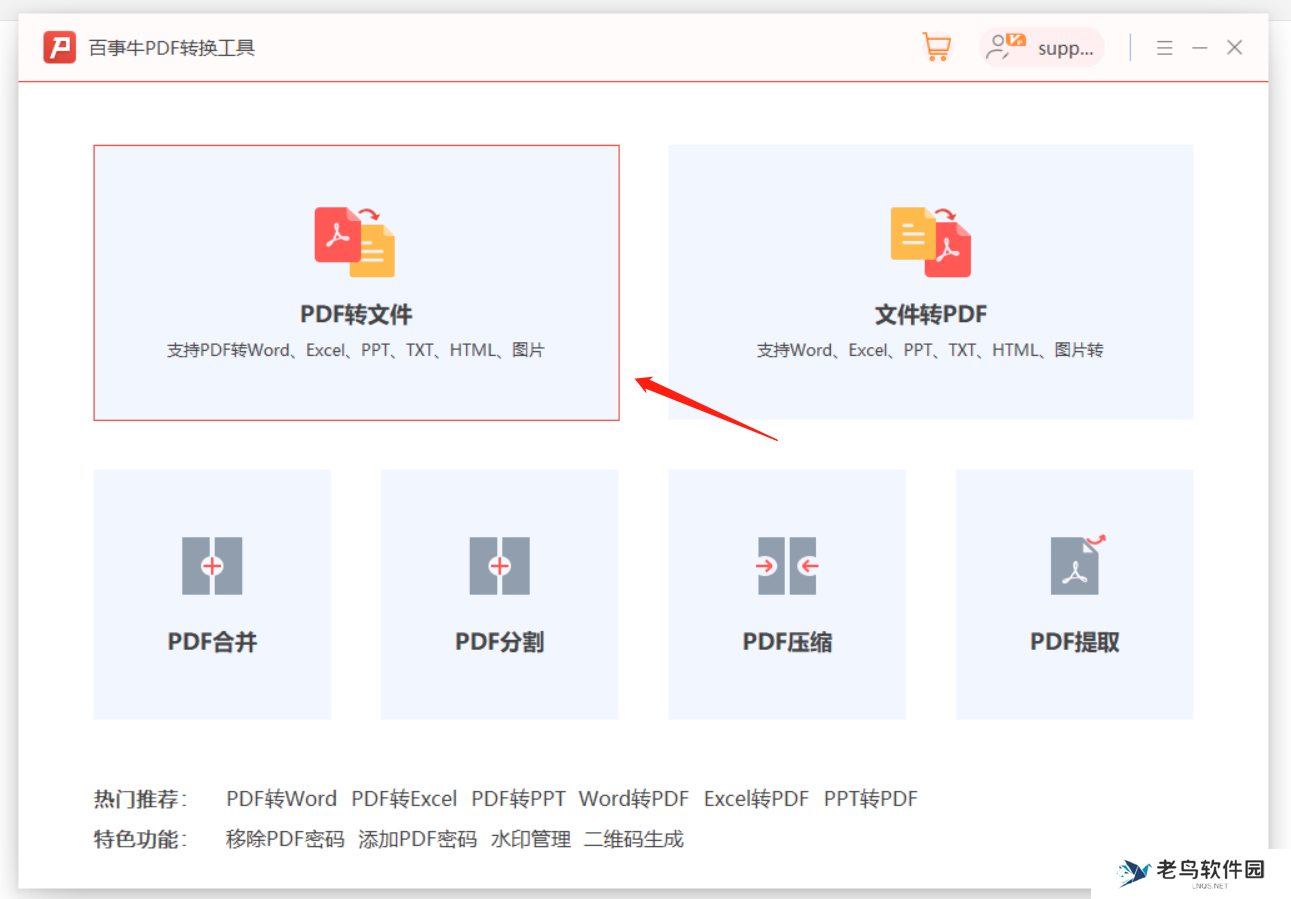1291x899 pixels.
Task: Open the PDF提取 extraction tool
Action: pos(1074,594)
